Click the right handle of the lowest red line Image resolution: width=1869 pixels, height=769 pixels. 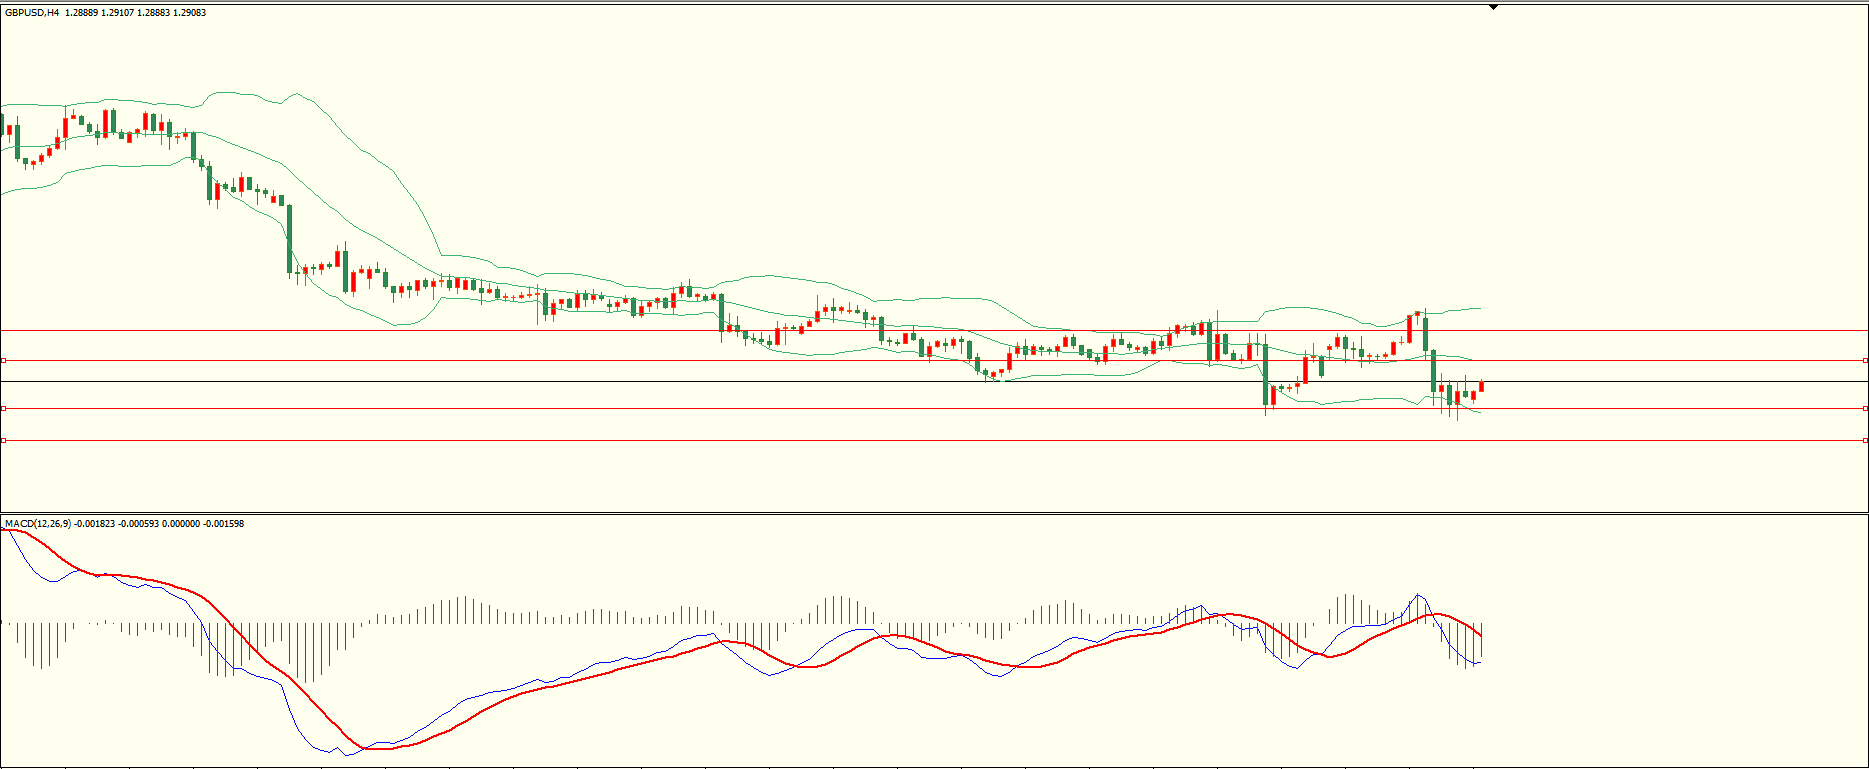point(1865,440)
